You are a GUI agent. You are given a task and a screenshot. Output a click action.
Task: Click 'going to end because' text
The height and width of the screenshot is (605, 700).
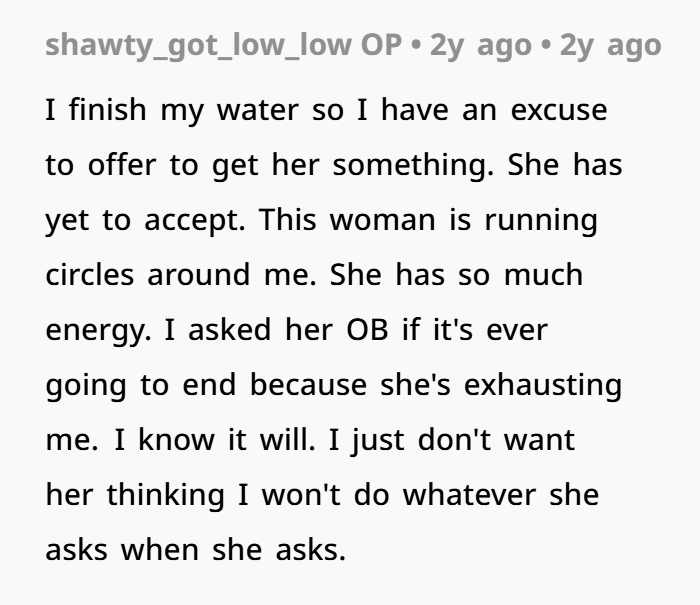(x=206, y=386)
